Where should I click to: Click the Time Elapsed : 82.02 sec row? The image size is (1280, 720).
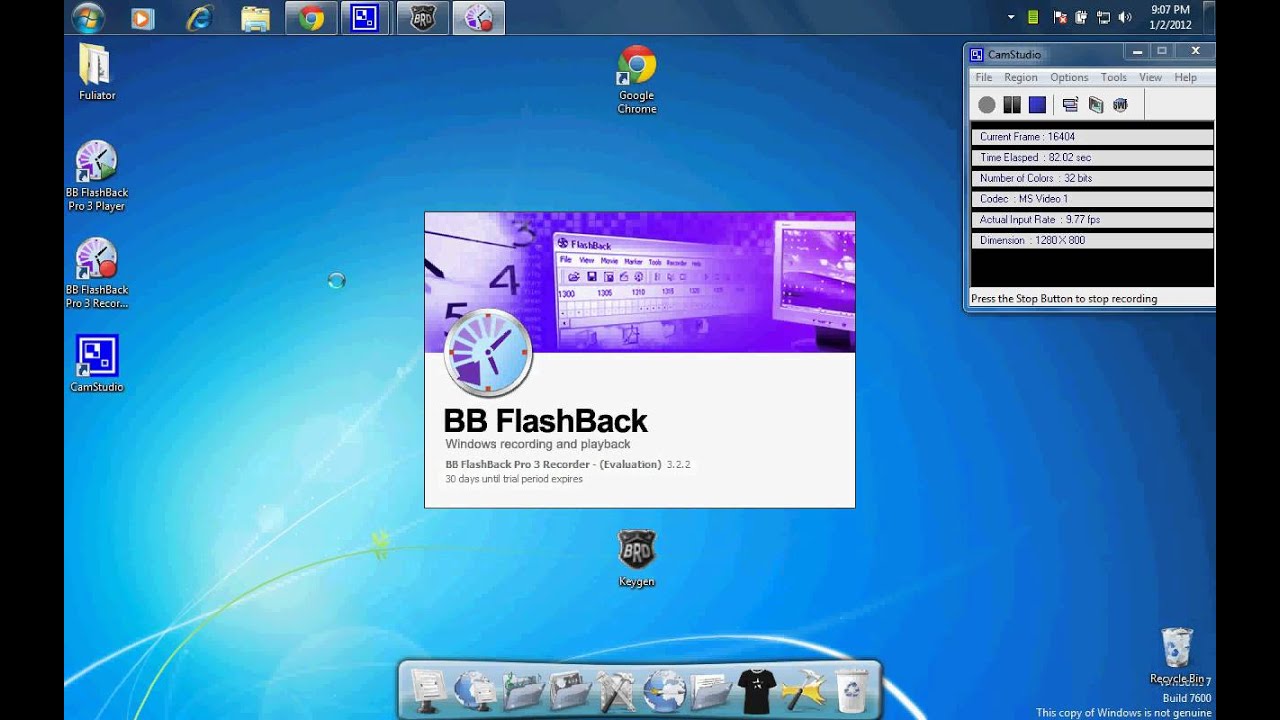click(x=1092, y=157)
